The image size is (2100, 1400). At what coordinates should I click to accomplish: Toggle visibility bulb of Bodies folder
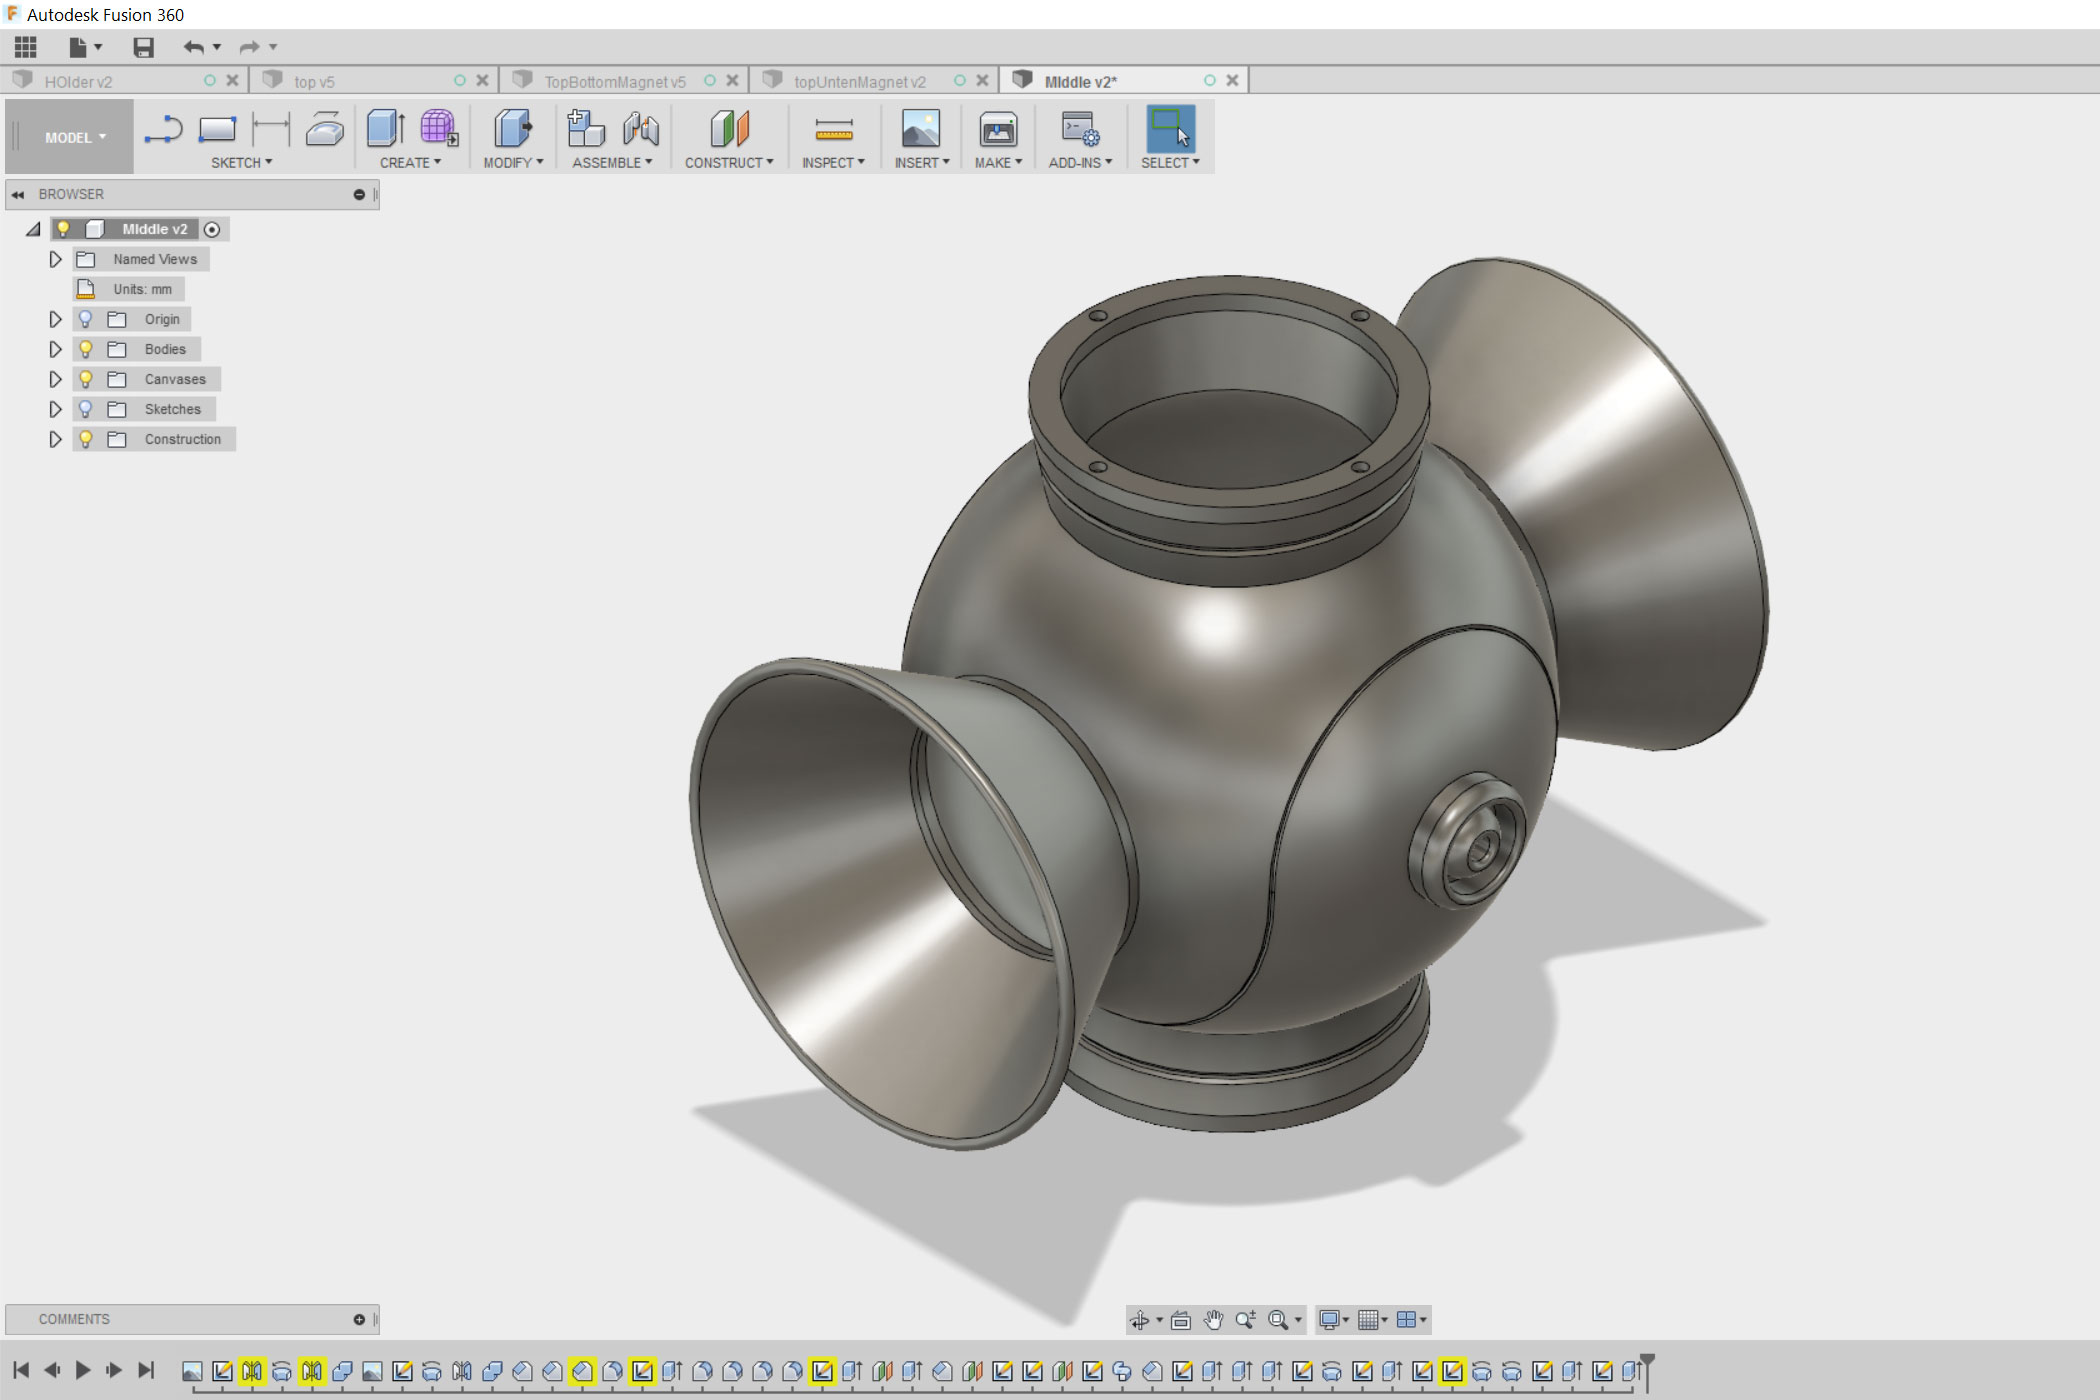(x=86, y=349)
